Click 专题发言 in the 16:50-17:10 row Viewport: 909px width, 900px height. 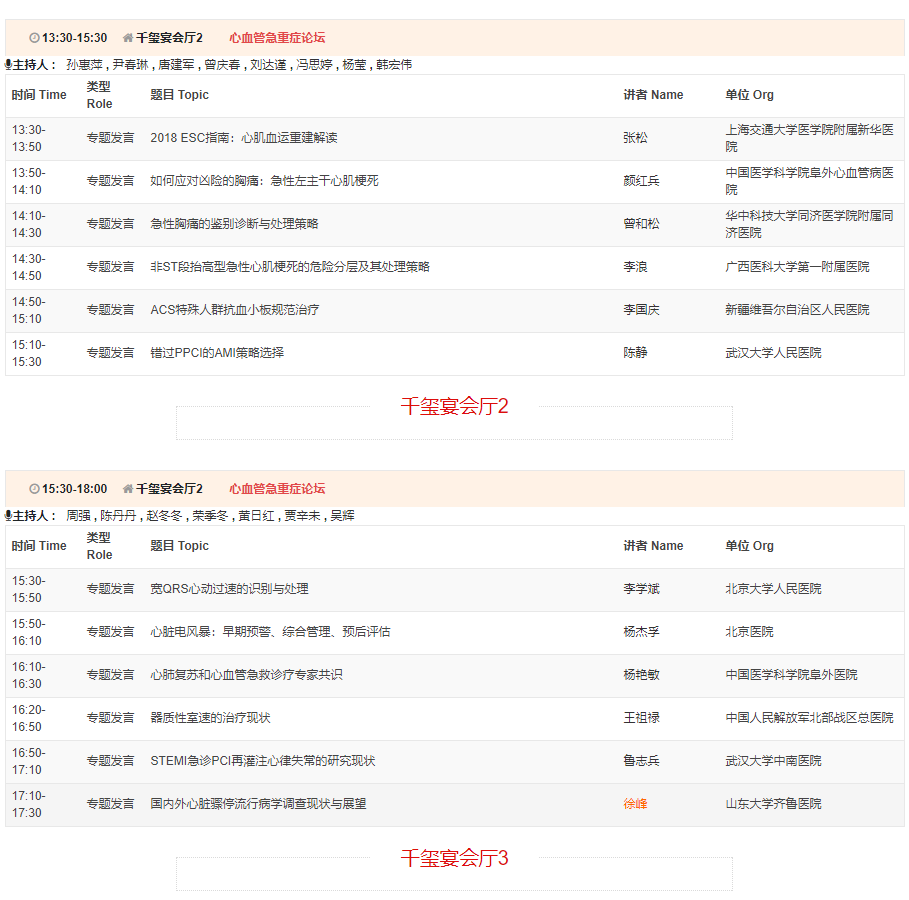click(110, 761)
